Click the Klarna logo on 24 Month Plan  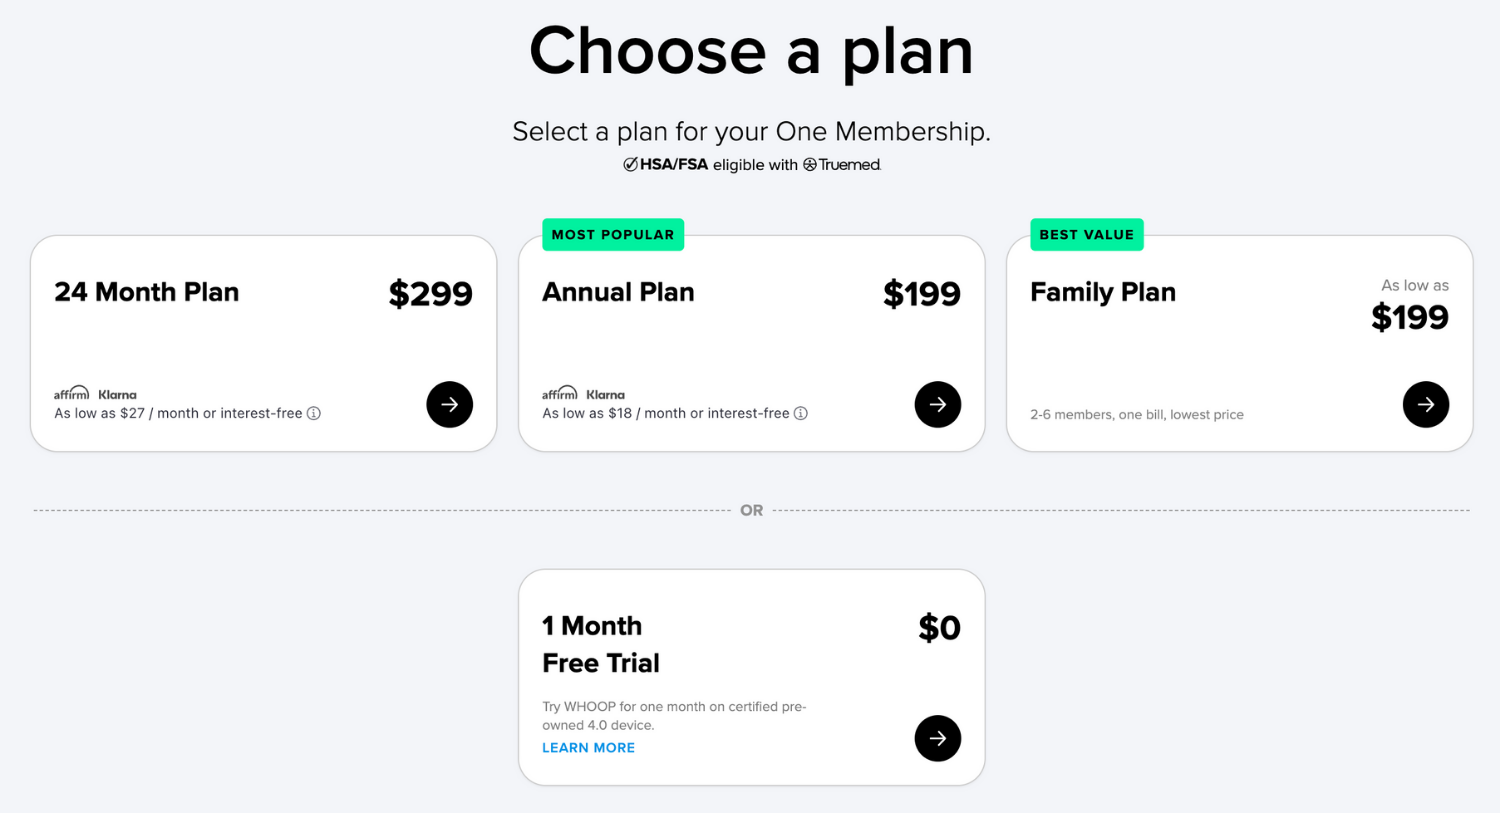(x=117, y=395)
